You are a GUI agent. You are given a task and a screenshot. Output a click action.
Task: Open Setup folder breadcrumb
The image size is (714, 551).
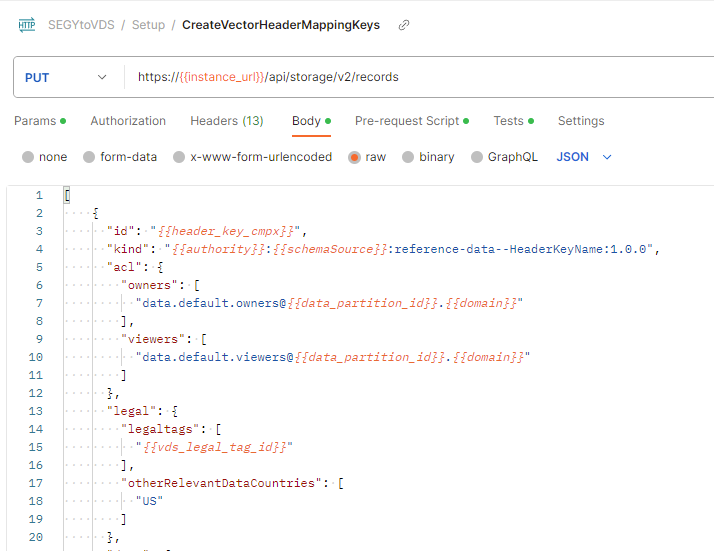point(148,25)
